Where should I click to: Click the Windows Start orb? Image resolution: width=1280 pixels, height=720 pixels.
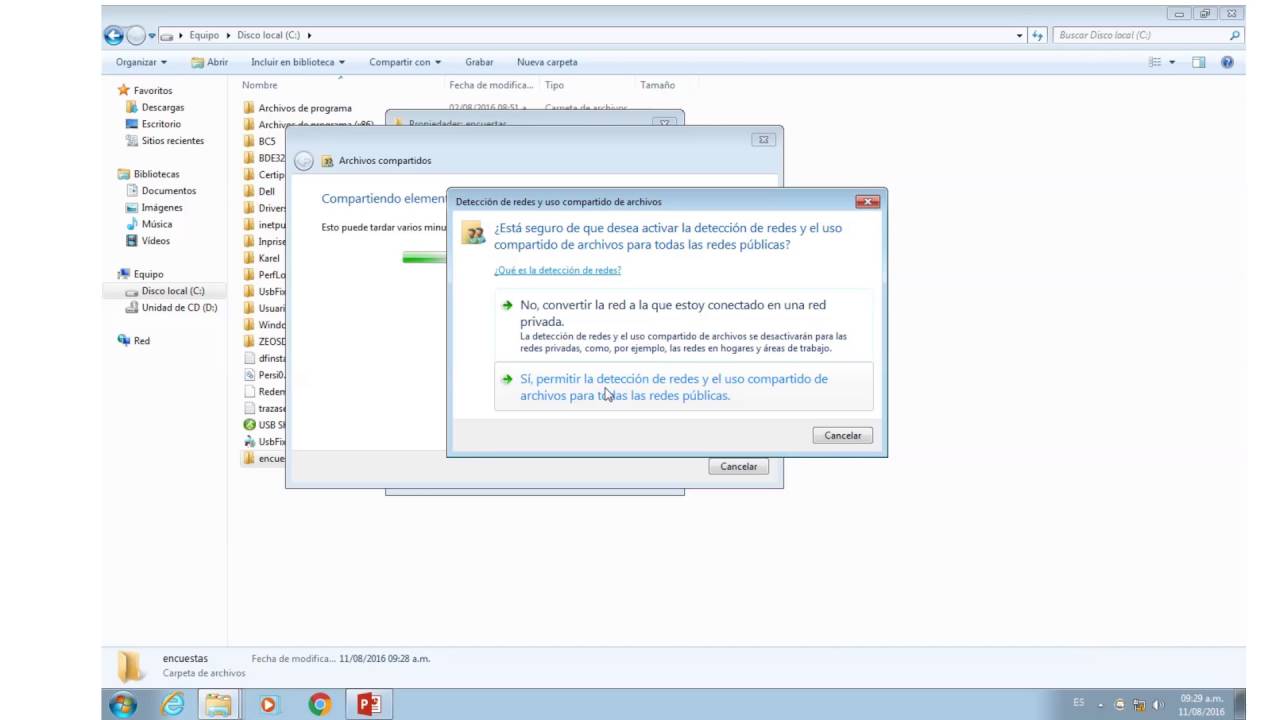click(x=123, y=705)
